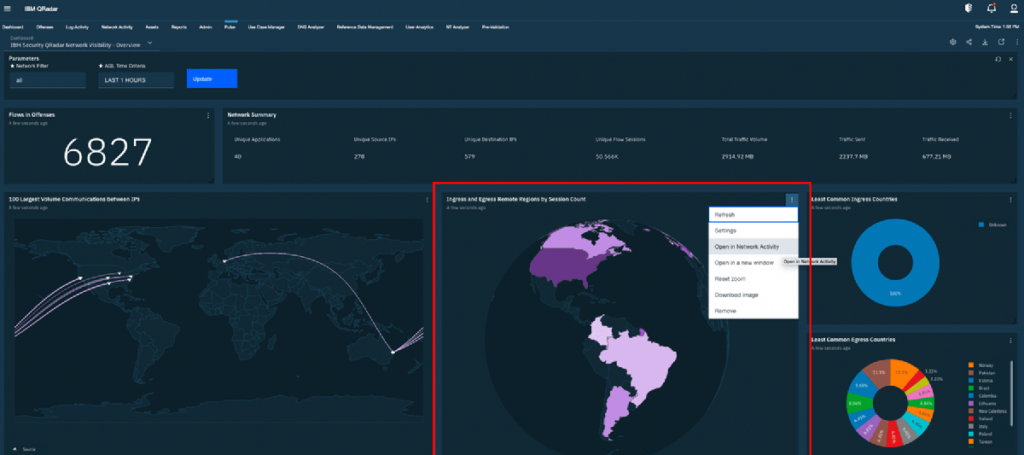The height and width of the screenshot is (455, 1024).
Task: Select Open in Network Activity menu item
Action: pos(753,247)
